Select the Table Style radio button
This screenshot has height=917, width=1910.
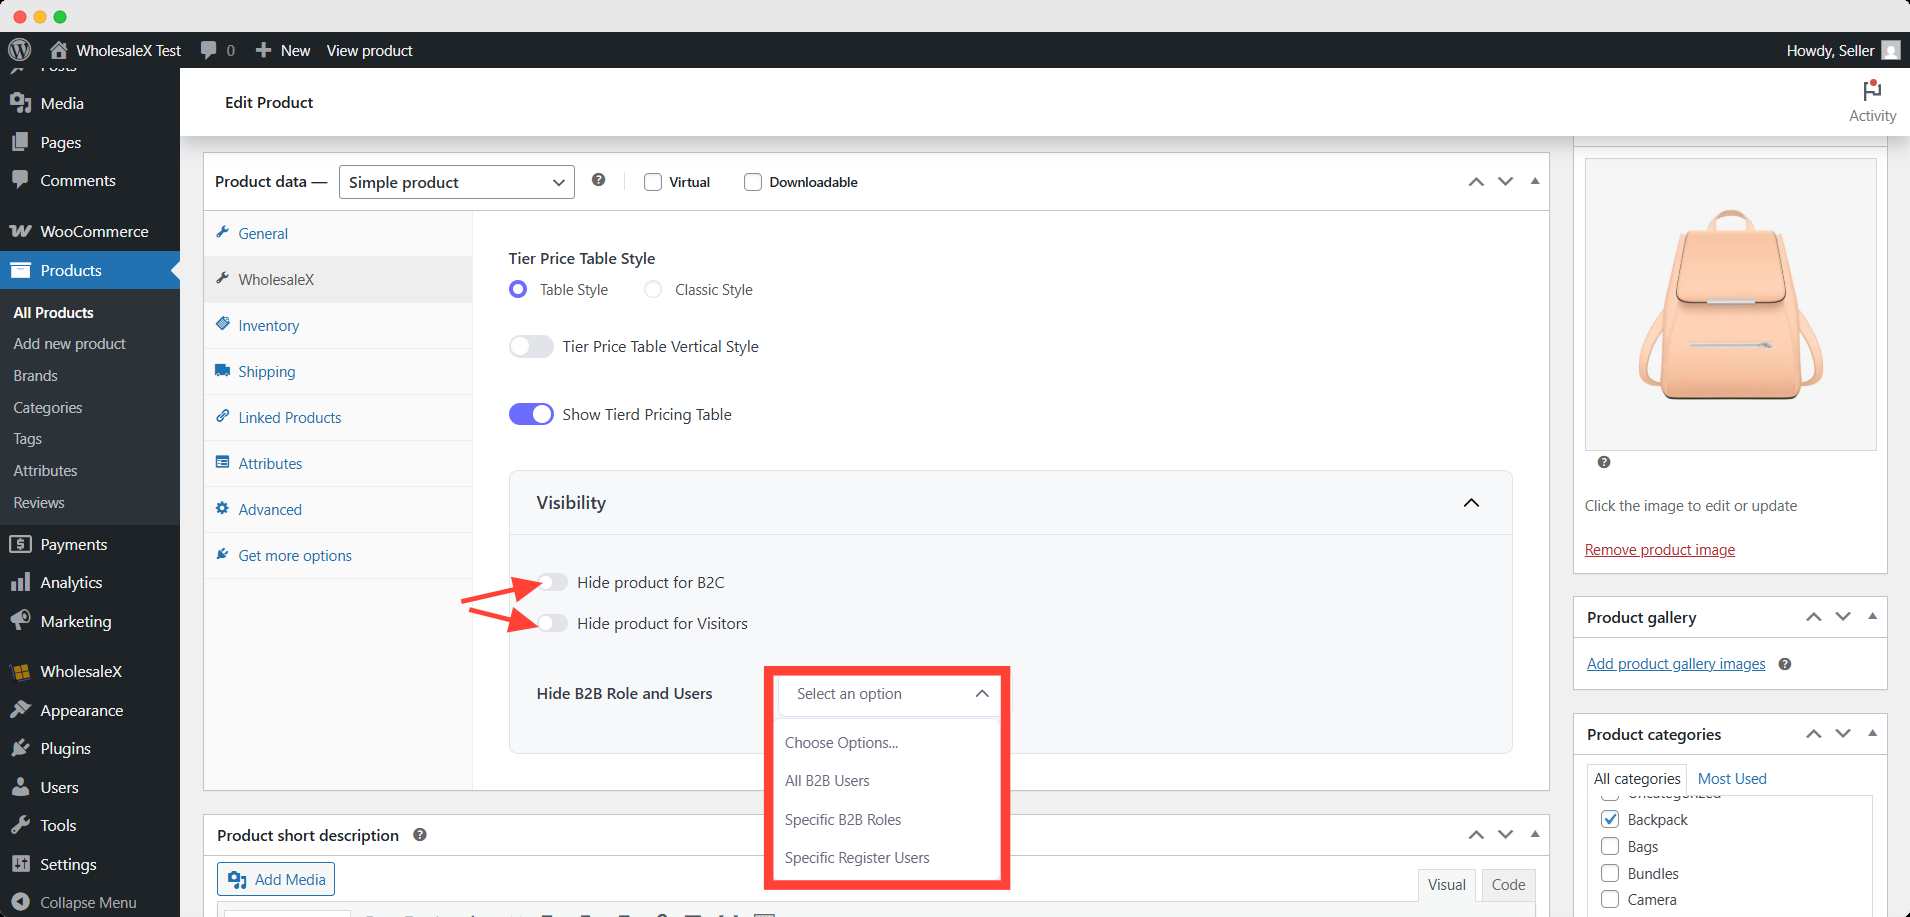[x=518, y=289]
